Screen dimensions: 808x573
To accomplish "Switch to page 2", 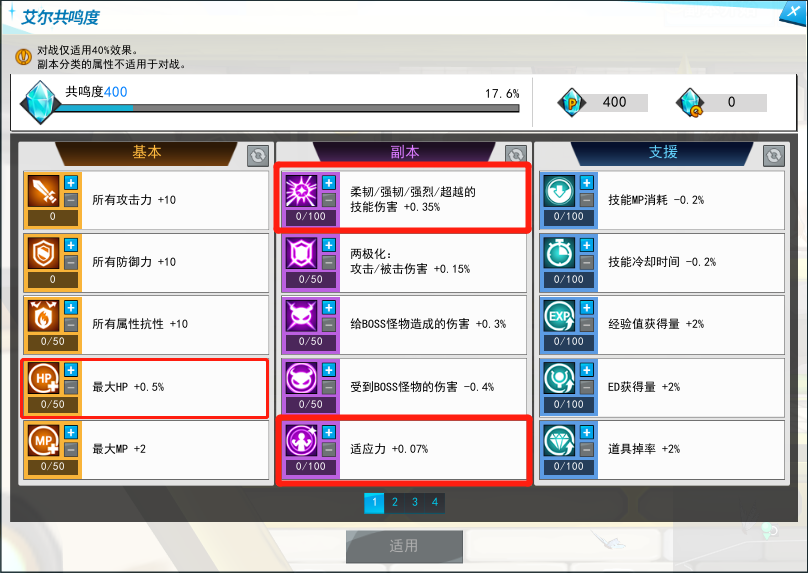I will point(395,502).
